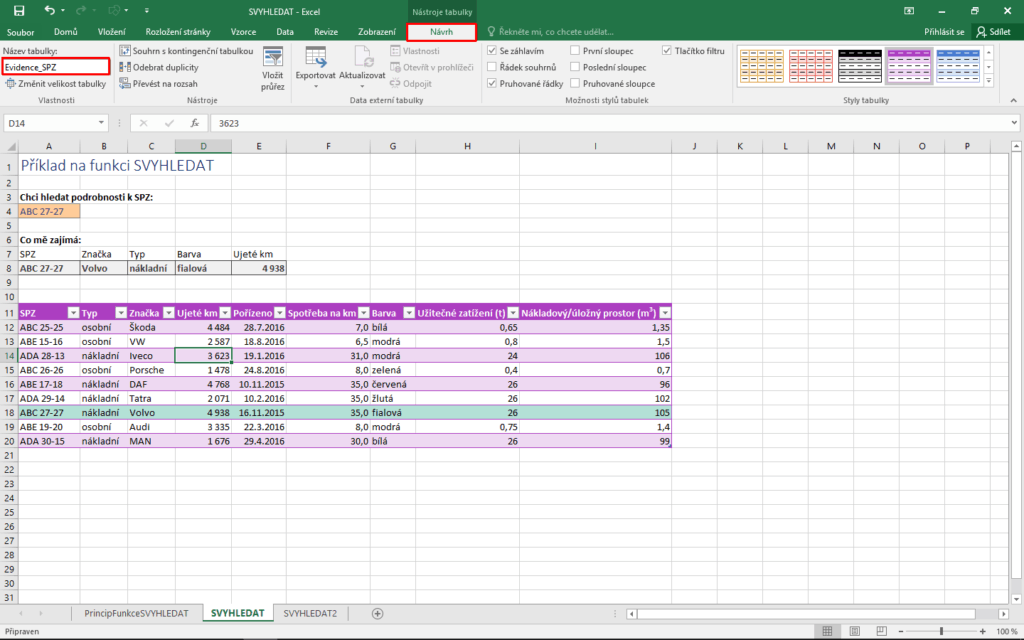This screenshot has height=640, width=1024.
Task: Open the Vzorce ribbon tab
Action: tap(243, 32)
